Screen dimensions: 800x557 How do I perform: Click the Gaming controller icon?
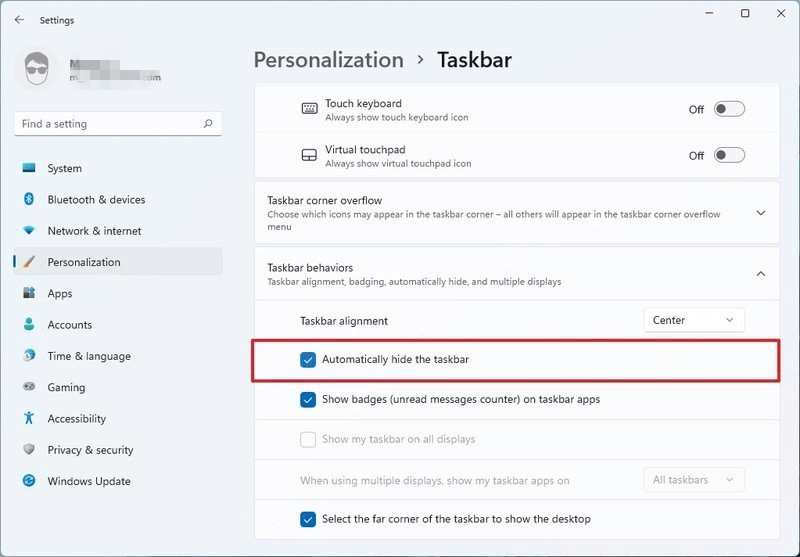(29, 387)
